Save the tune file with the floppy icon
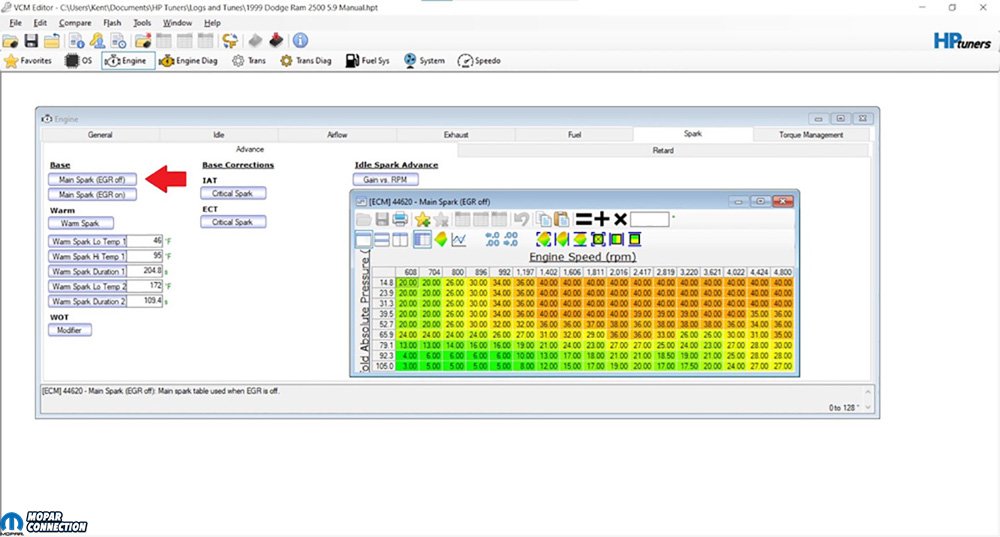 point(31,41)
